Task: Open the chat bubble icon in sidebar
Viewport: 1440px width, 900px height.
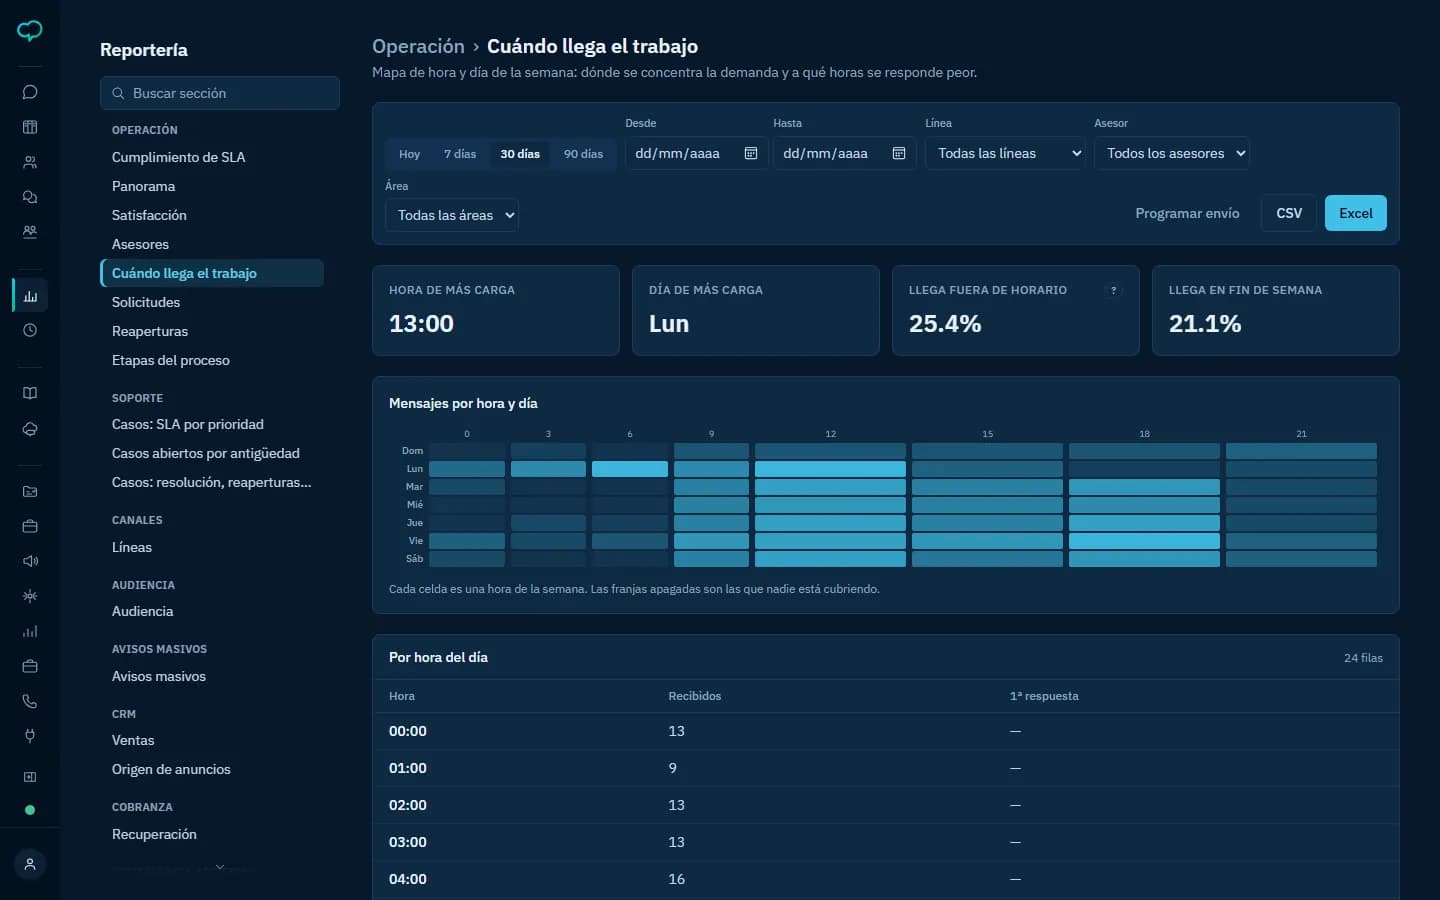Action: click(30, 92)
